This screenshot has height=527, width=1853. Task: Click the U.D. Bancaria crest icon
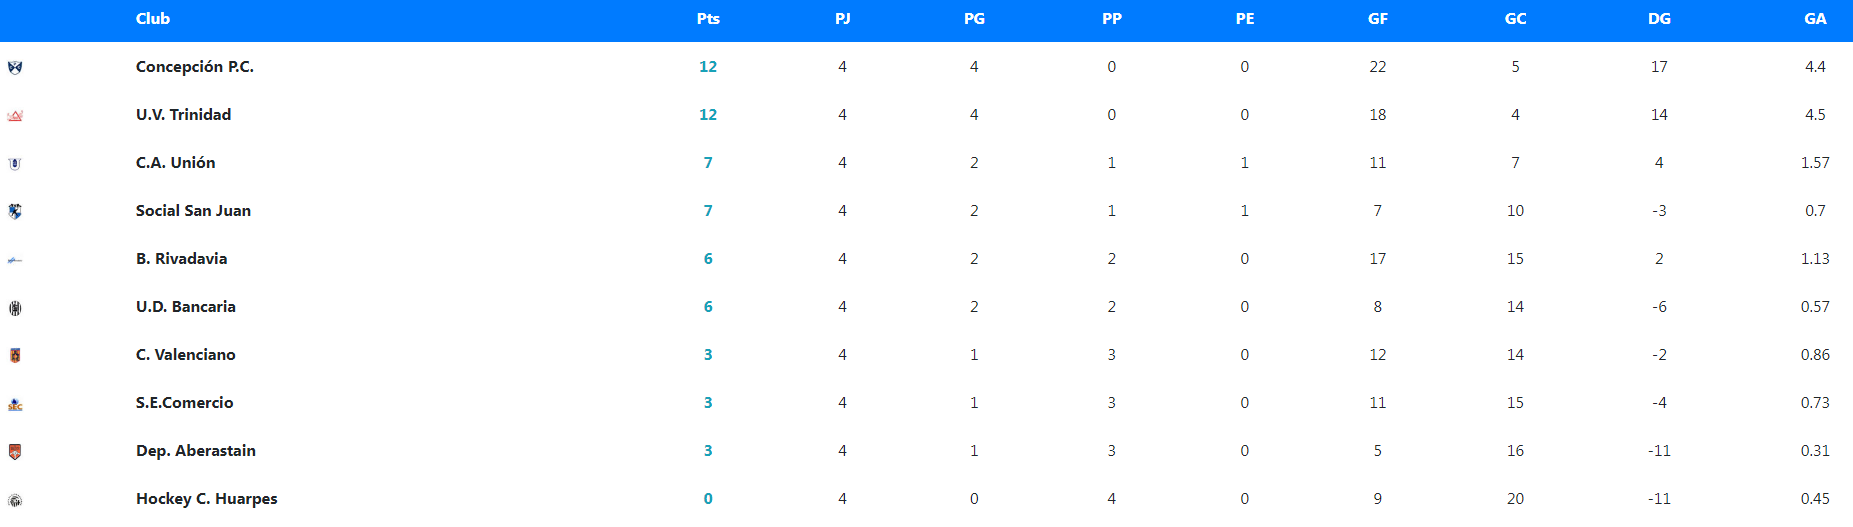click(x=15, y=308)
